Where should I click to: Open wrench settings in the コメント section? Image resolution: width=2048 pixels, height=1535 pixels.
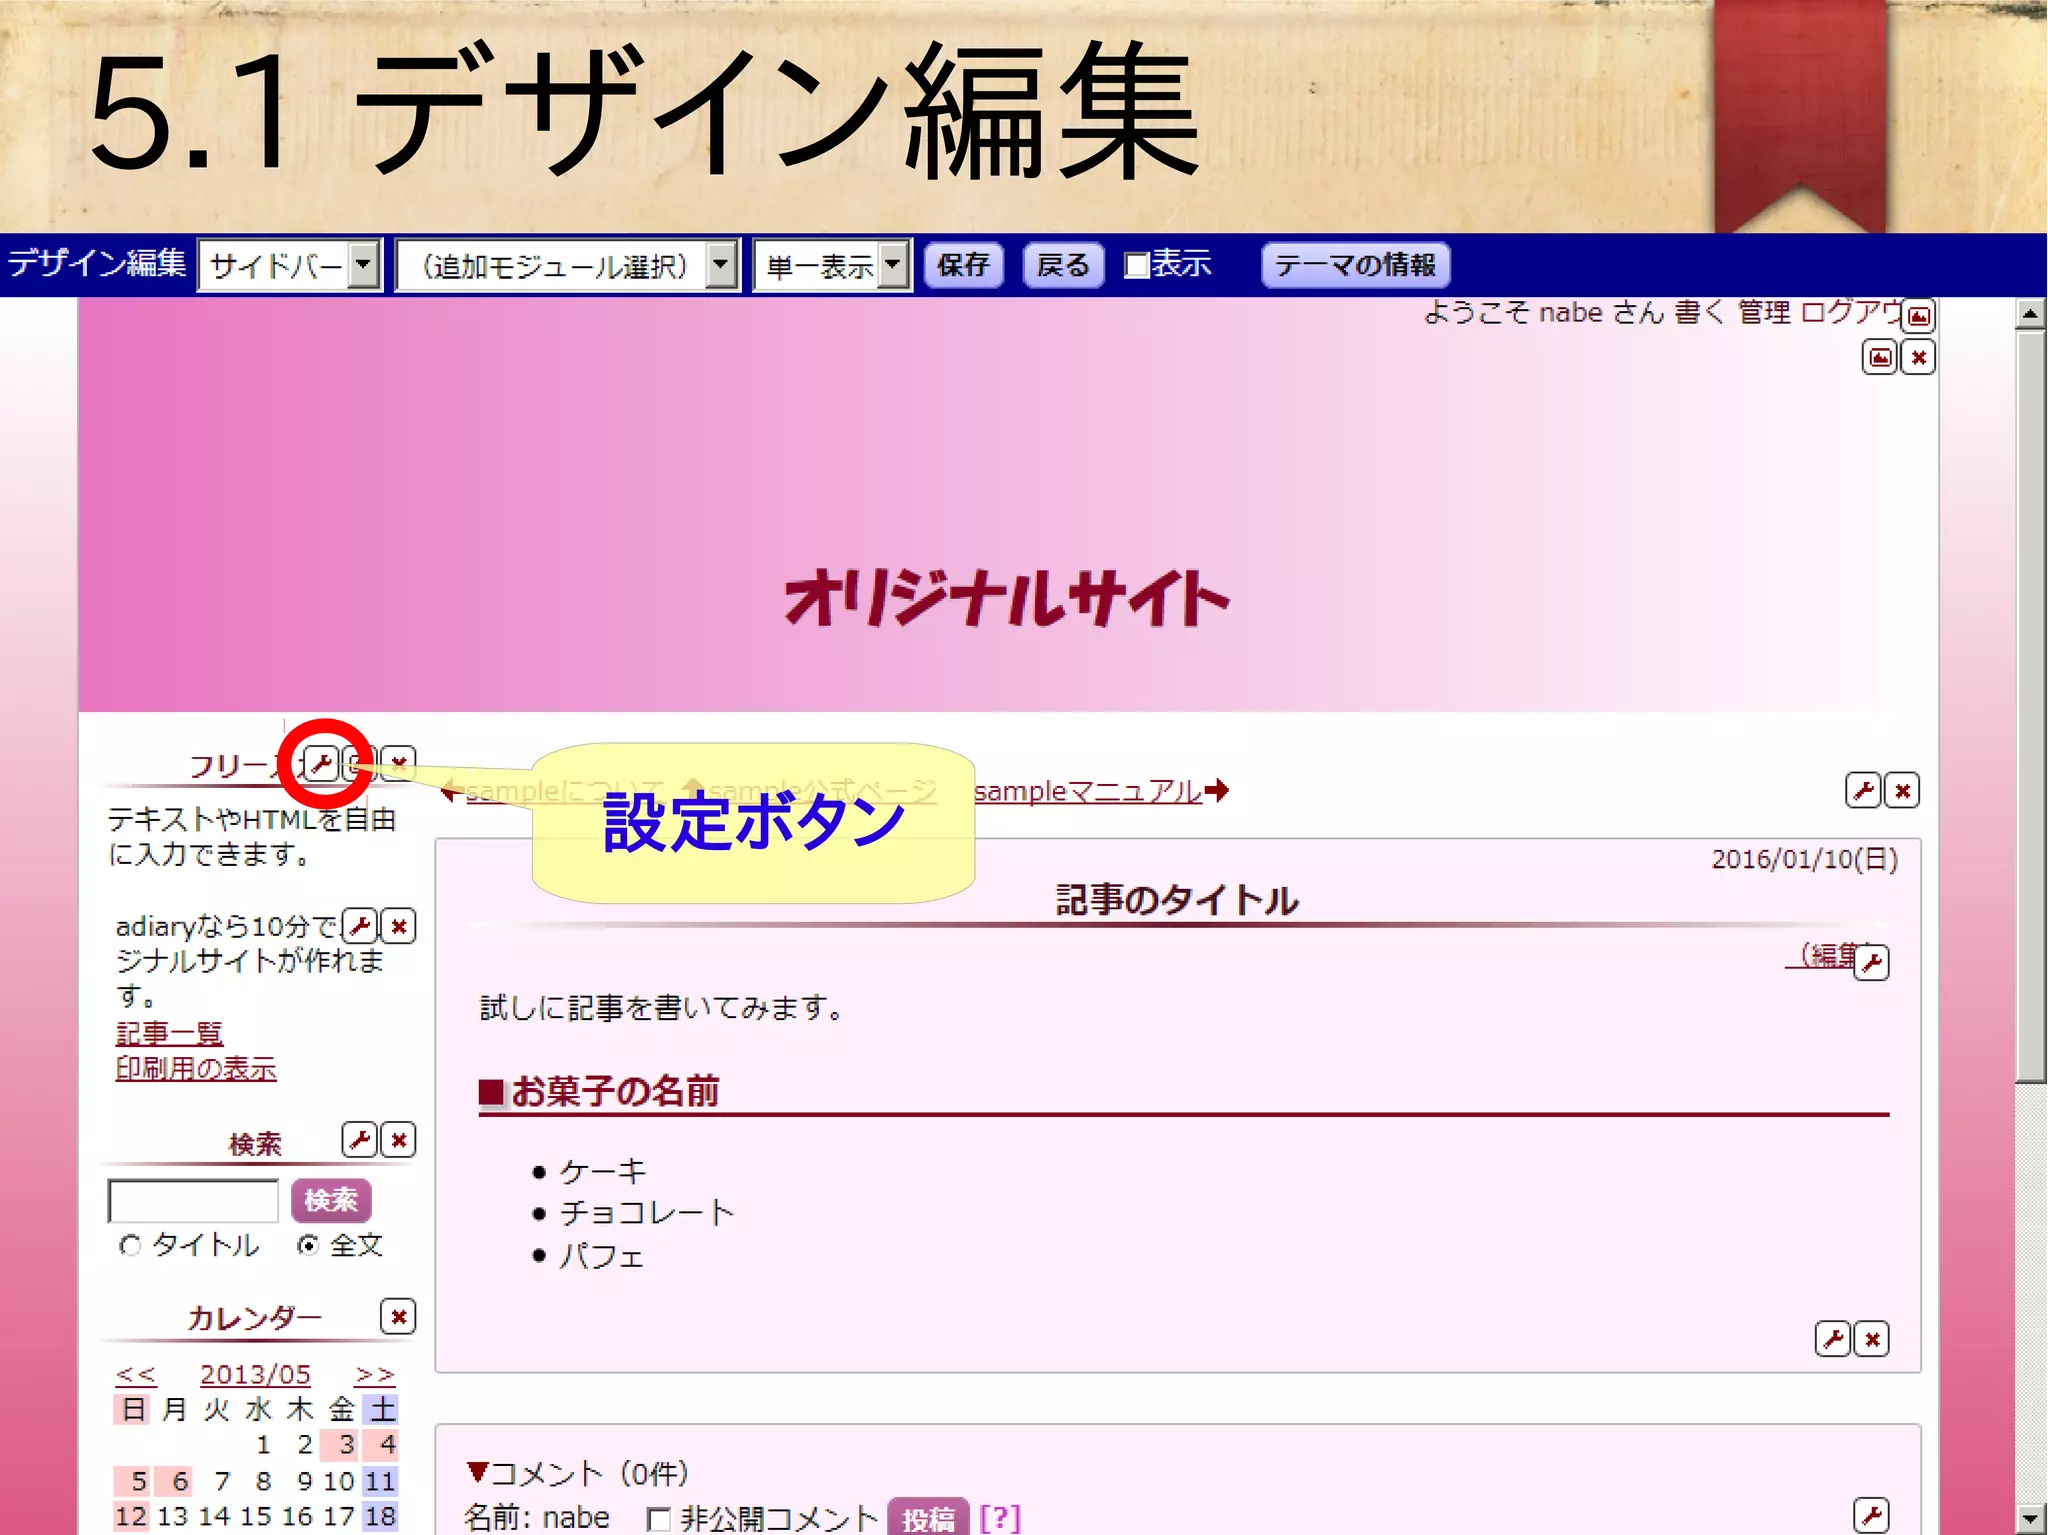click(x=1871, y=1515)
